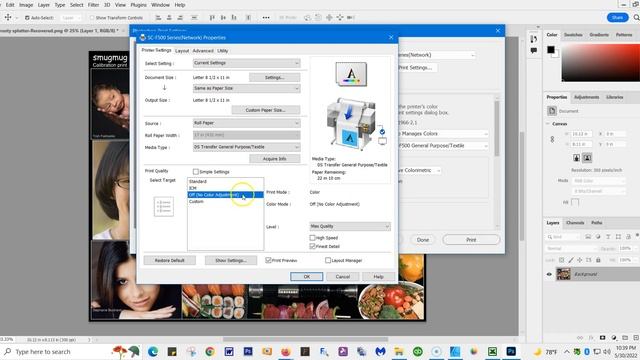Screen dimensions: 640x360
Task: Click the Show Settings button
Action: point(231,260)
